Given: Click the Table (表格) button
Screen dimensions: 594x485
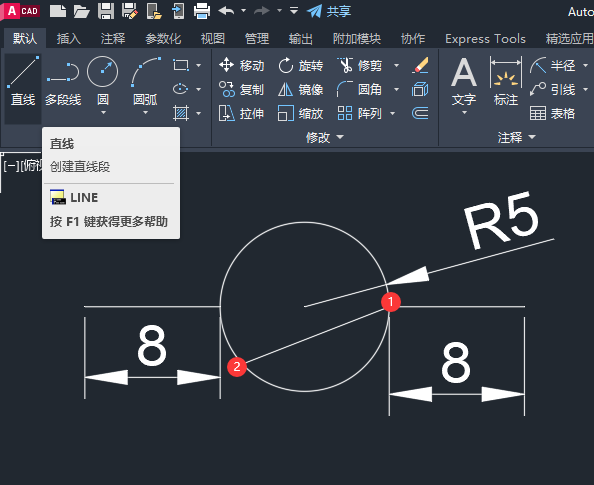Looking at the screenshot, I should [x=552, y=113].
